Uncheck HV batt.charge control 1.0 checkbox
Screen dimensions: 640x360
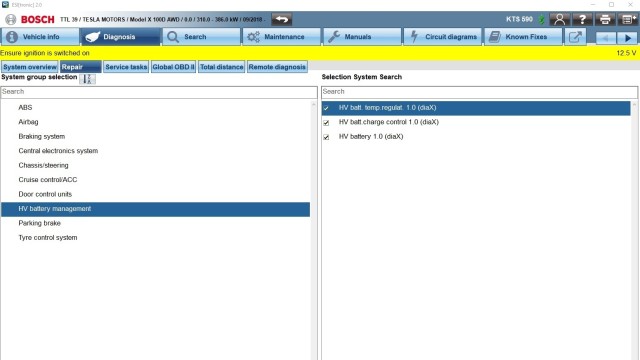(x=326, y=122)
